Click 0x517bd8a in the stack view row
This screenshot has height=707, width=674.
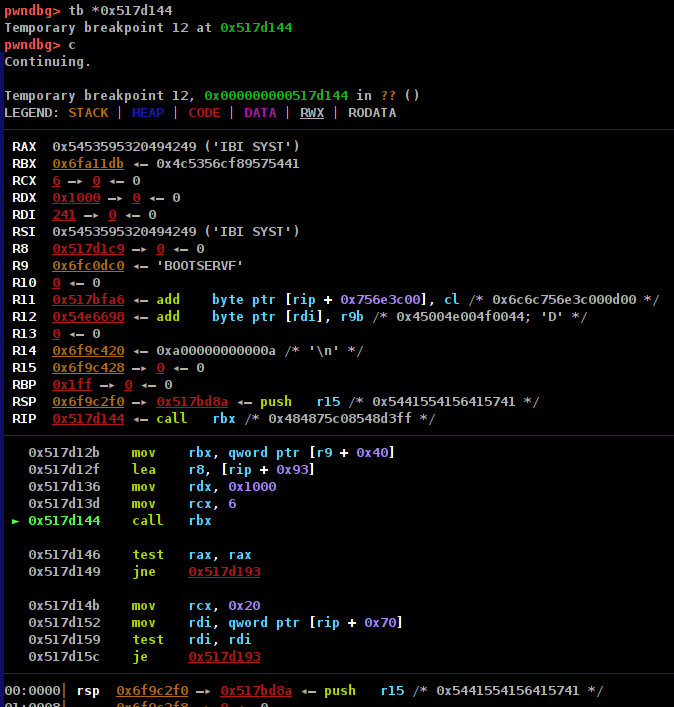click(x=256, y=691)
